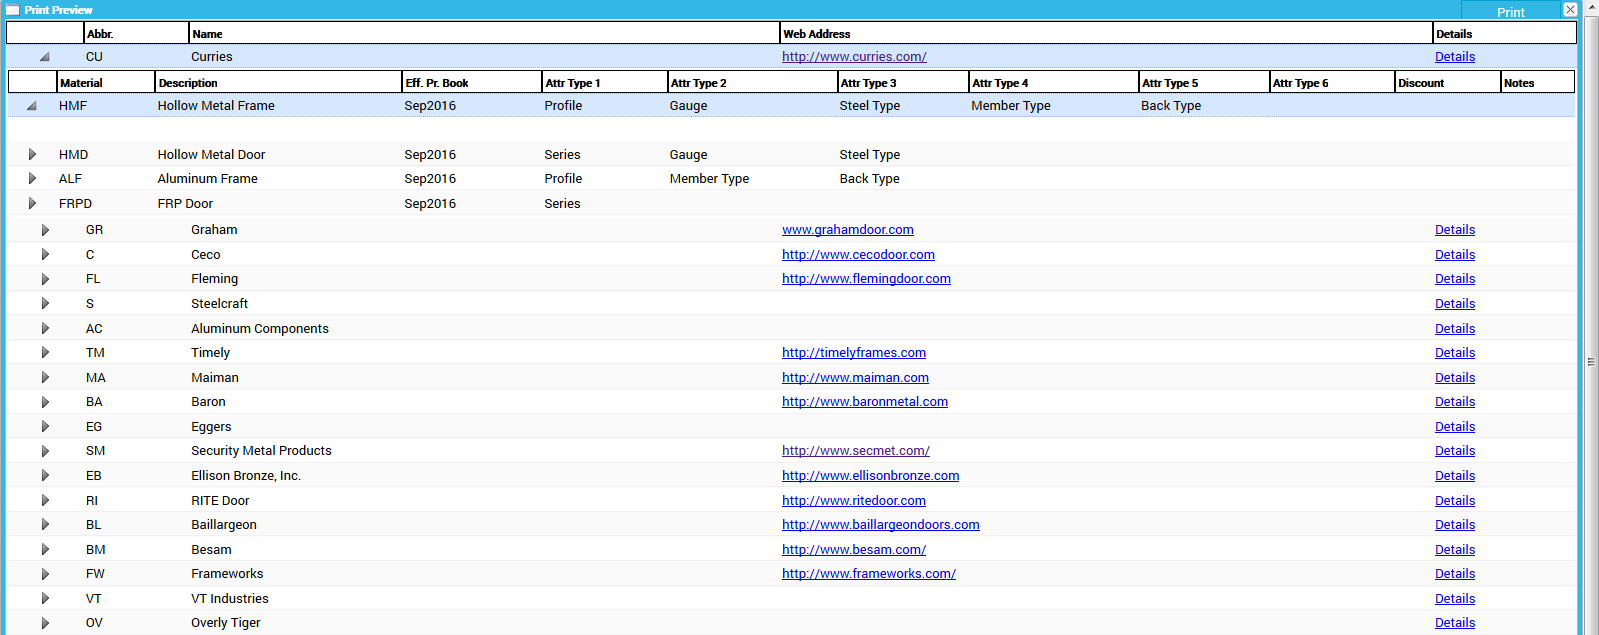Viewport: 1599px width, 635px height.
Task: Open the curries.com web address link
Action: coord(853,57)
